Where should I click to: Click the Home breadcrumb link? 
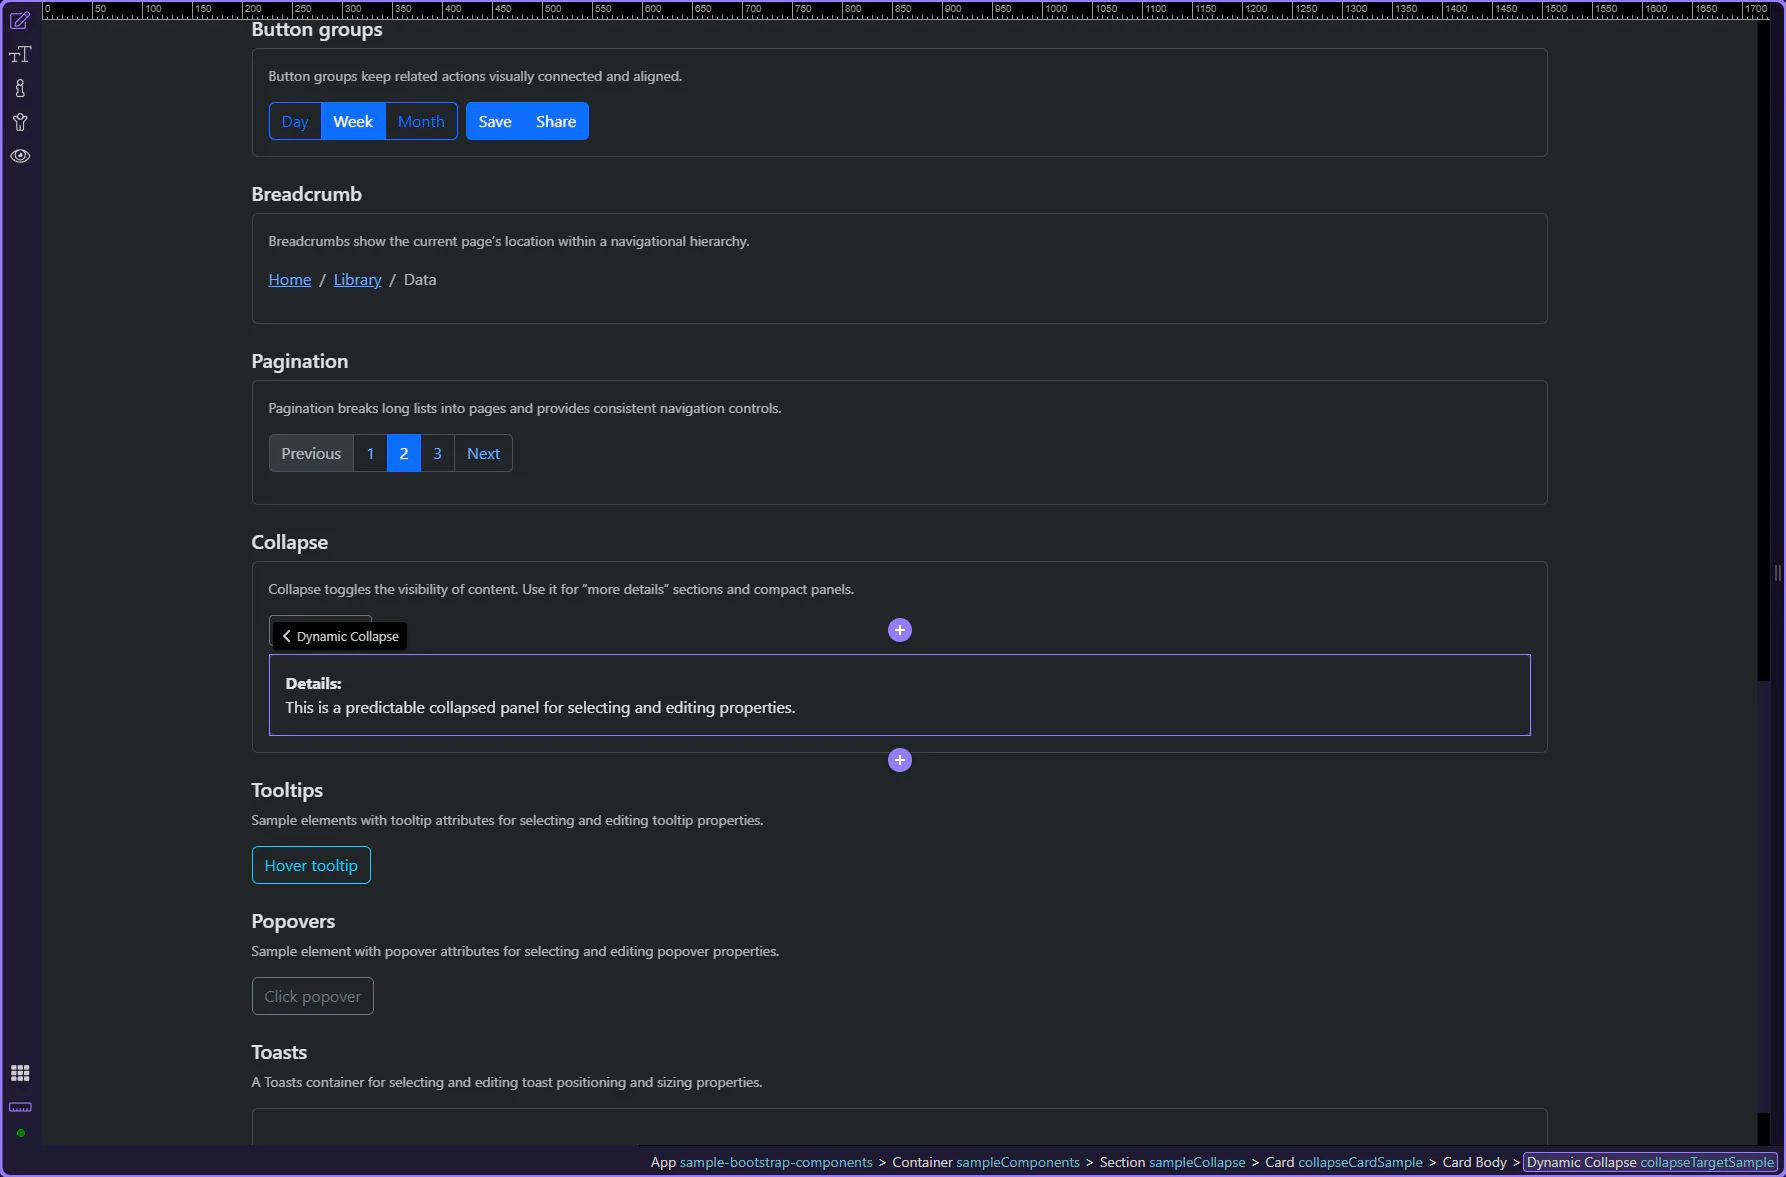coord(290,280)
